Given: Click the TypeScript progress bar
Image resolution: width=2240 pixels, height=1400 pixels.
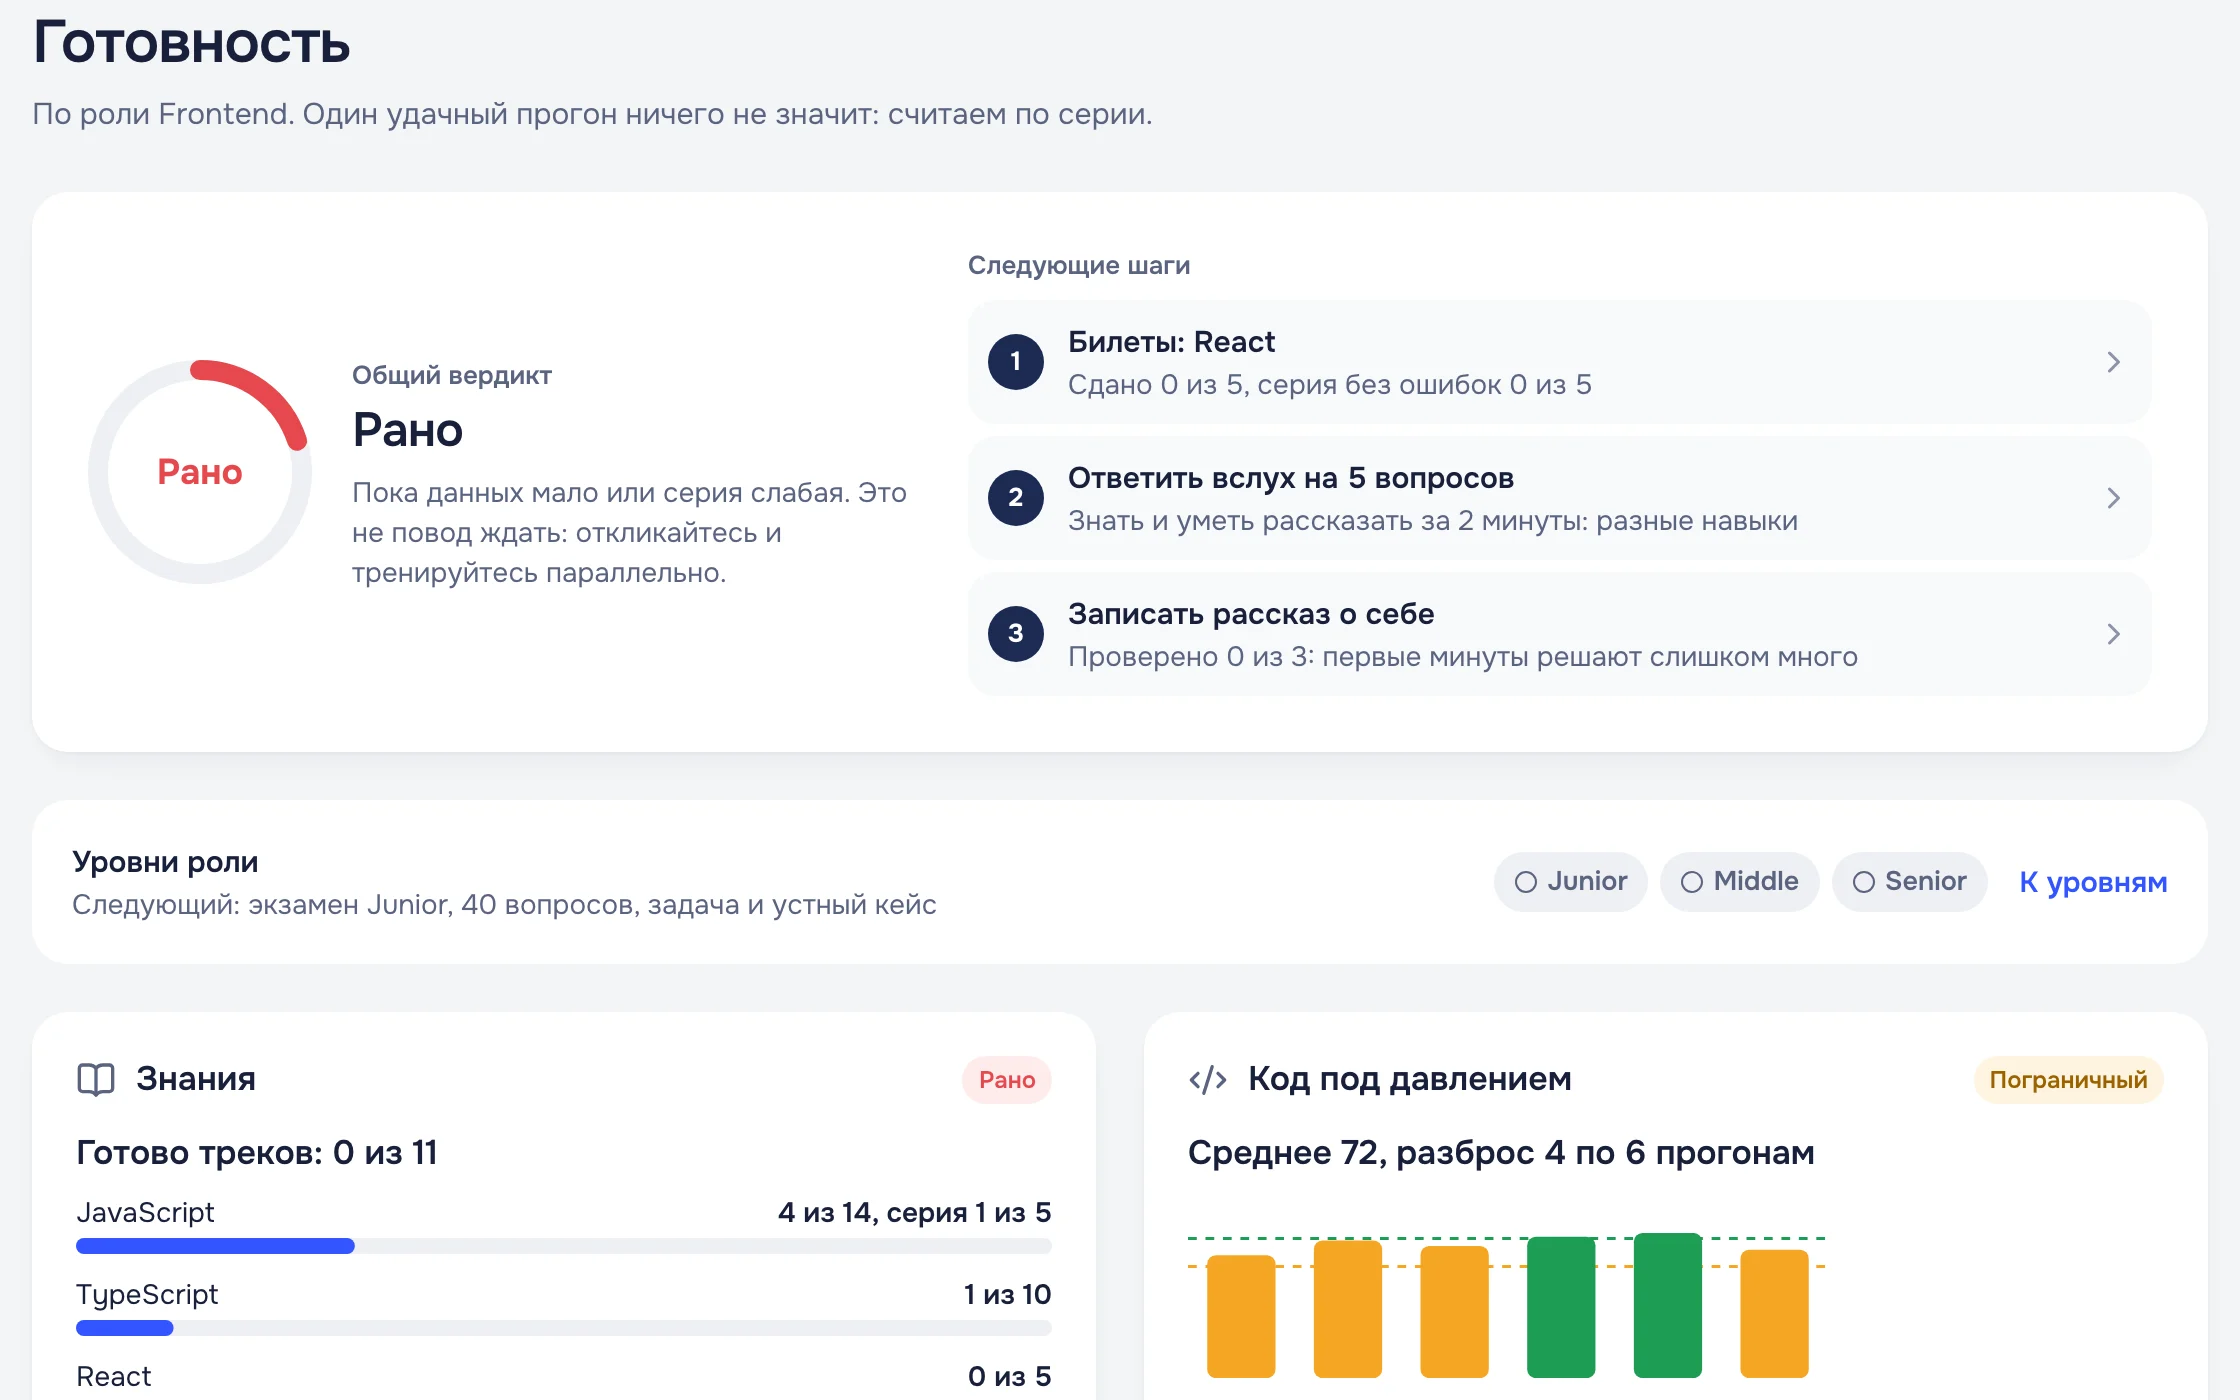Looking at the screenshot, I should [x=564, y=1328].
